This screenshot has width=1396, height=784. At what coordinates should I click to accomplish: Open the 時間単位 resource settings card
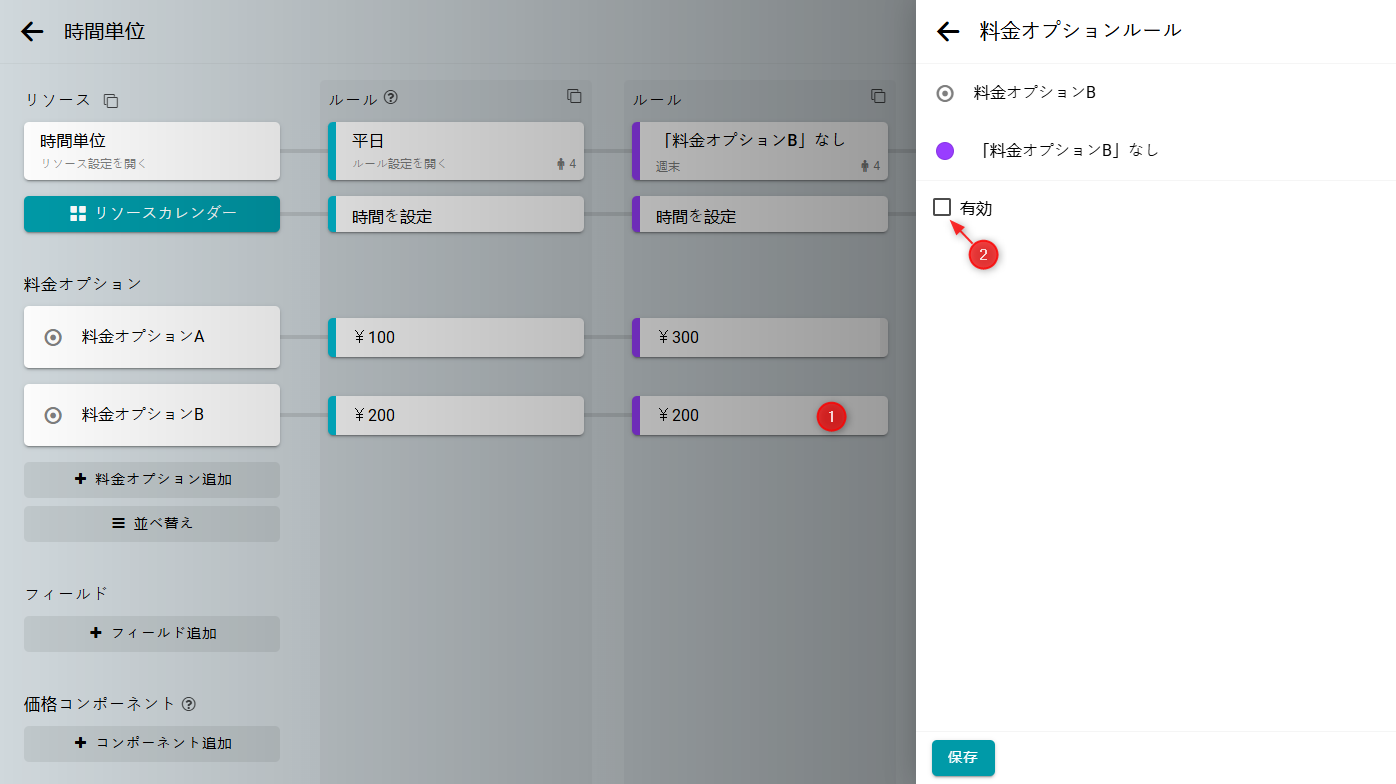tap(152, 151)
